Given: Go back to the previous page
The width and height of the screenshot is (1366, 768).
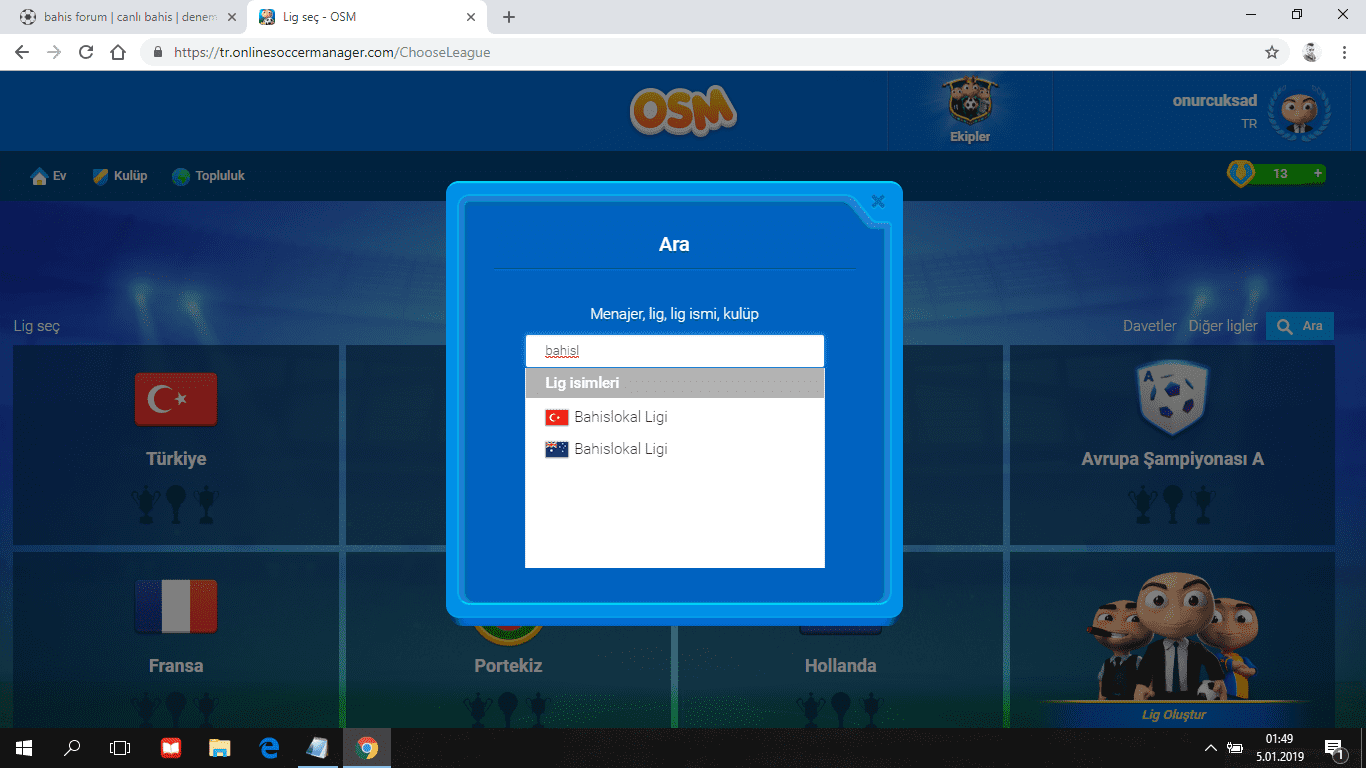Looking at the screenshot, I should [x=23, y=52].
